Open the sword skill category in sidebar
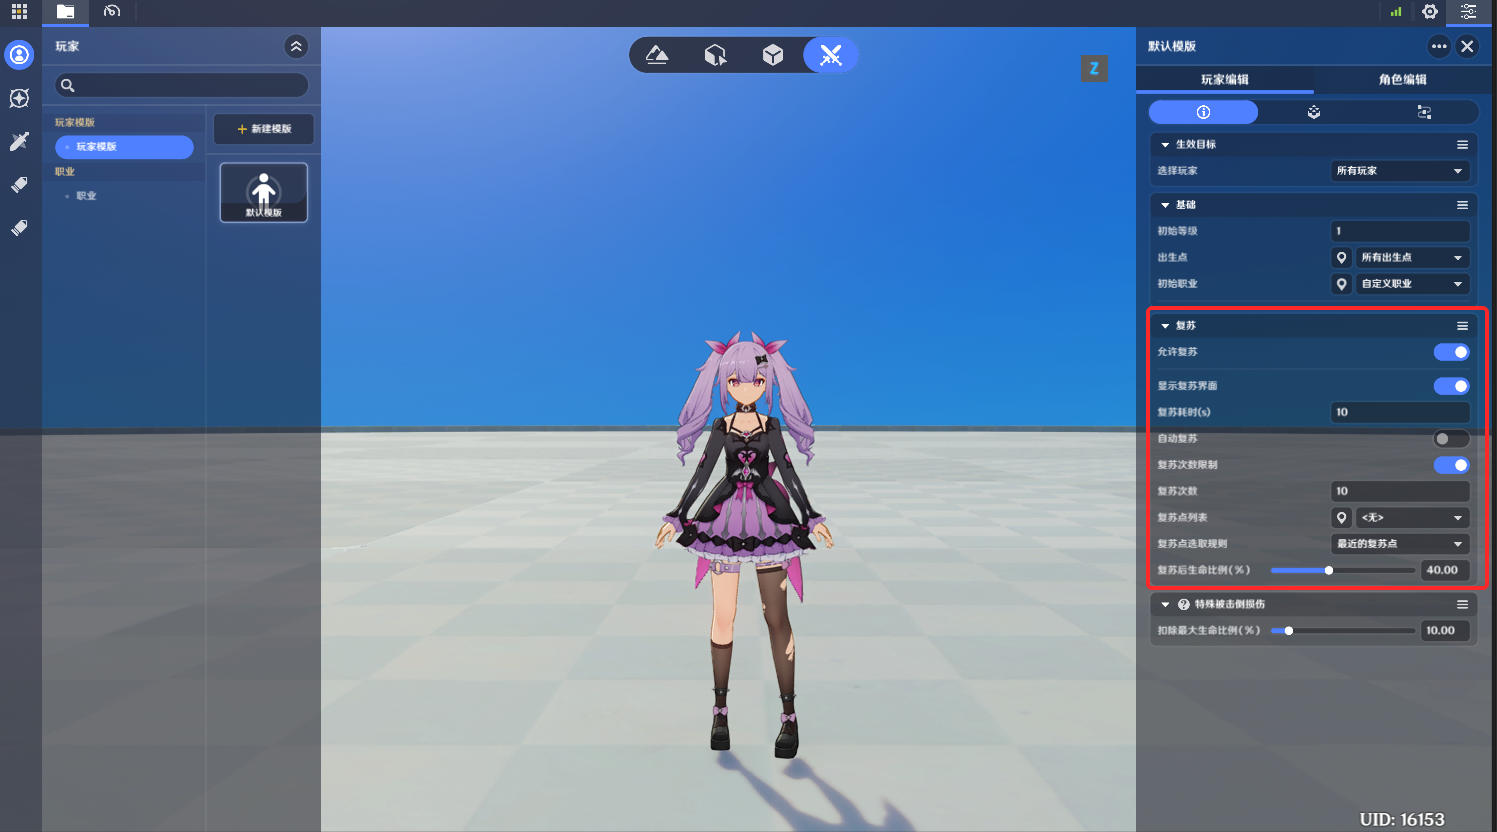Viewport: 1497px width, 832px height. [x=19, y=142]
